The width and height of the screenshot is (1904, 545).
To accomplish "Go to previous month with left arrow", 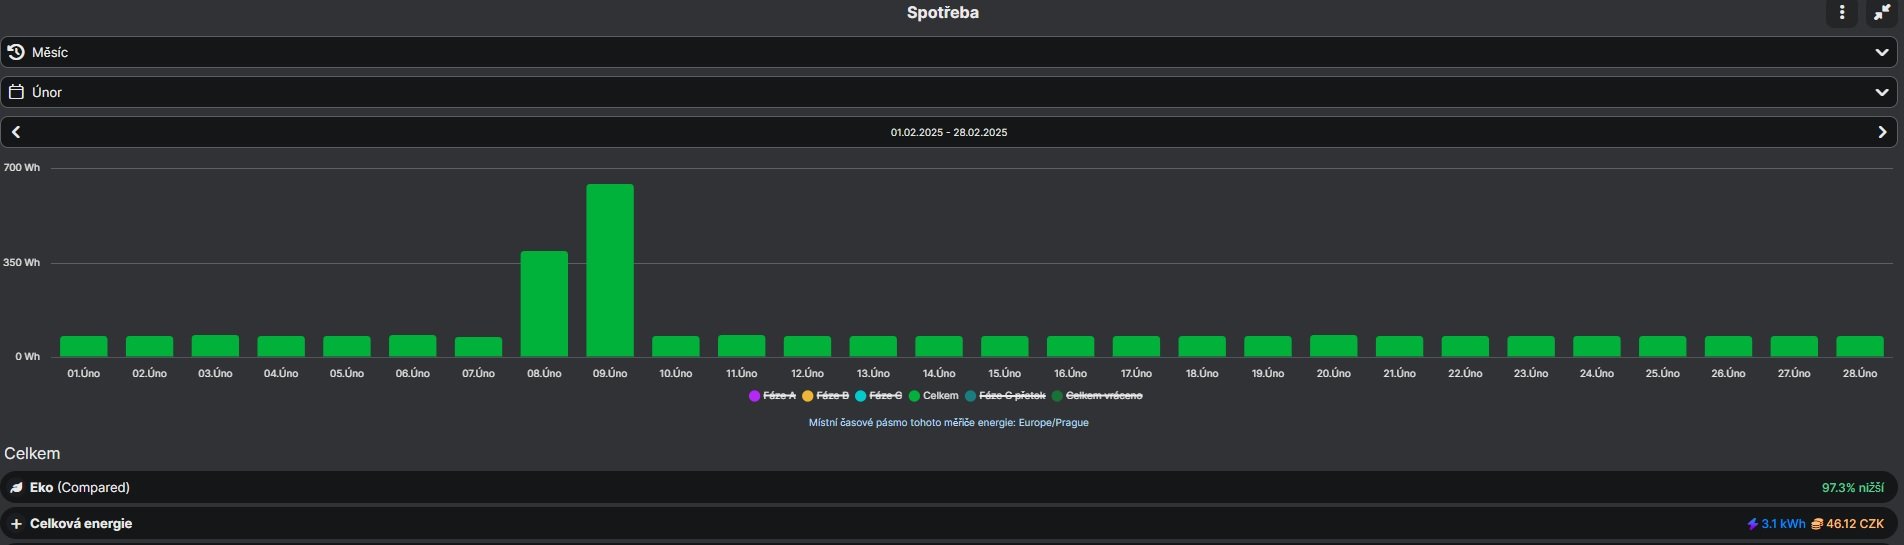I will [x=16, y=132].
